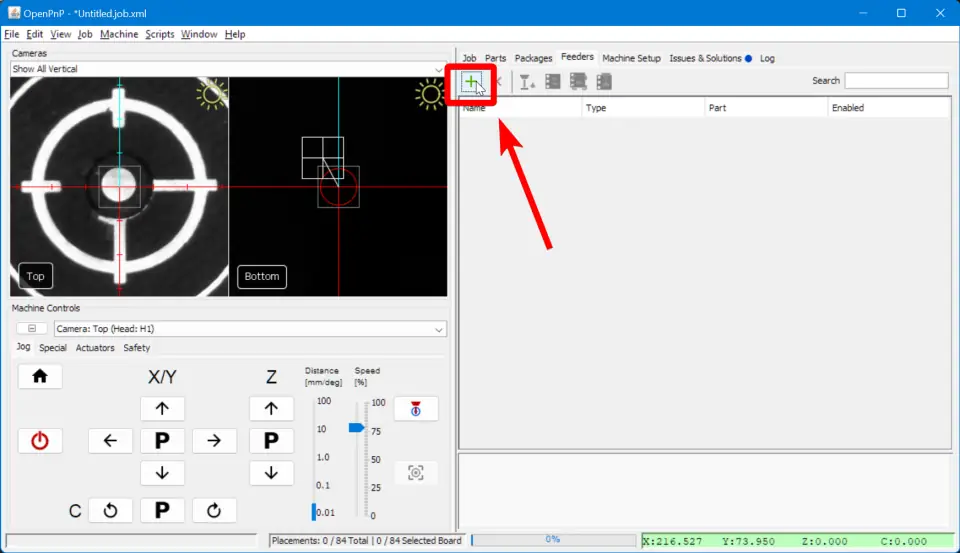This screenshot has width=960, height=553.
Task: Click the red nozzle position tool button
Action: click(x=416, y=409)
